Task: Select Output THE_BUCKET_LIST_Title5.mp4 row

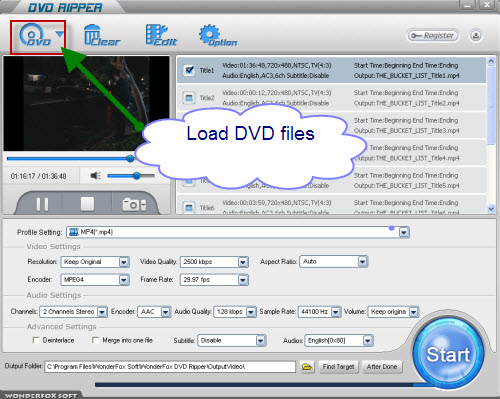Action: tap(406, 186)
